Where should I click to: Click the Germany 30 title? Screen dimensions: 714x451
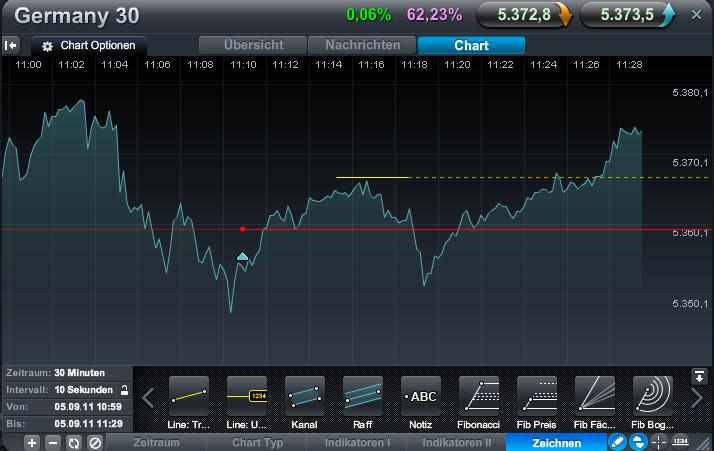coord(77,16)
